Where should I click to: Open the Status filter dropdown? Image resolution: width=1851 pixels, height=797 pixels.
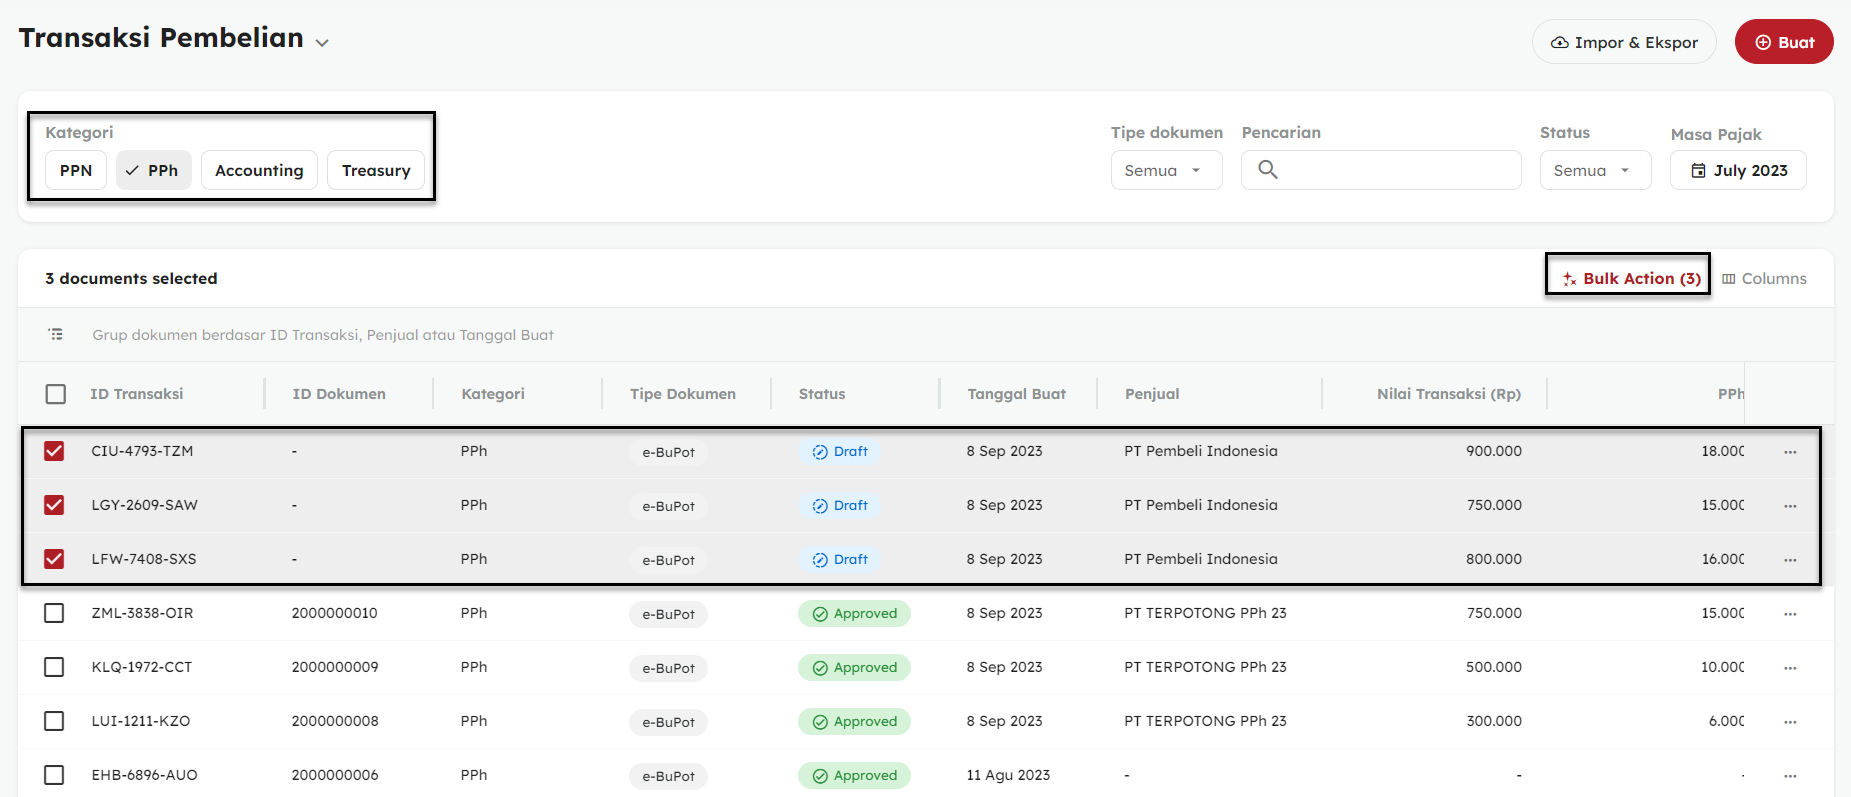pos(1594,171)
